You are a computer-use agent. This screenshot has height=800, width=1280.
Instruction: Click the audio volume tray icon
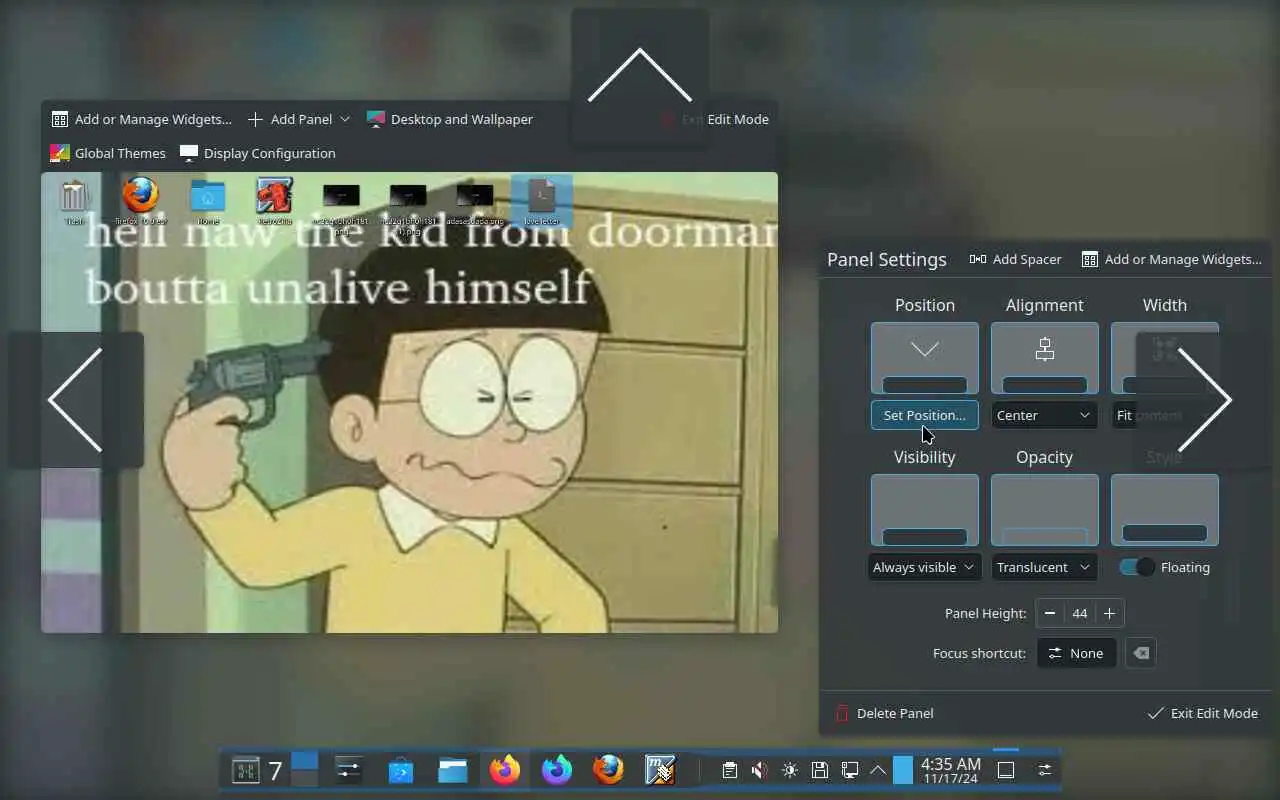pos(760,770)
